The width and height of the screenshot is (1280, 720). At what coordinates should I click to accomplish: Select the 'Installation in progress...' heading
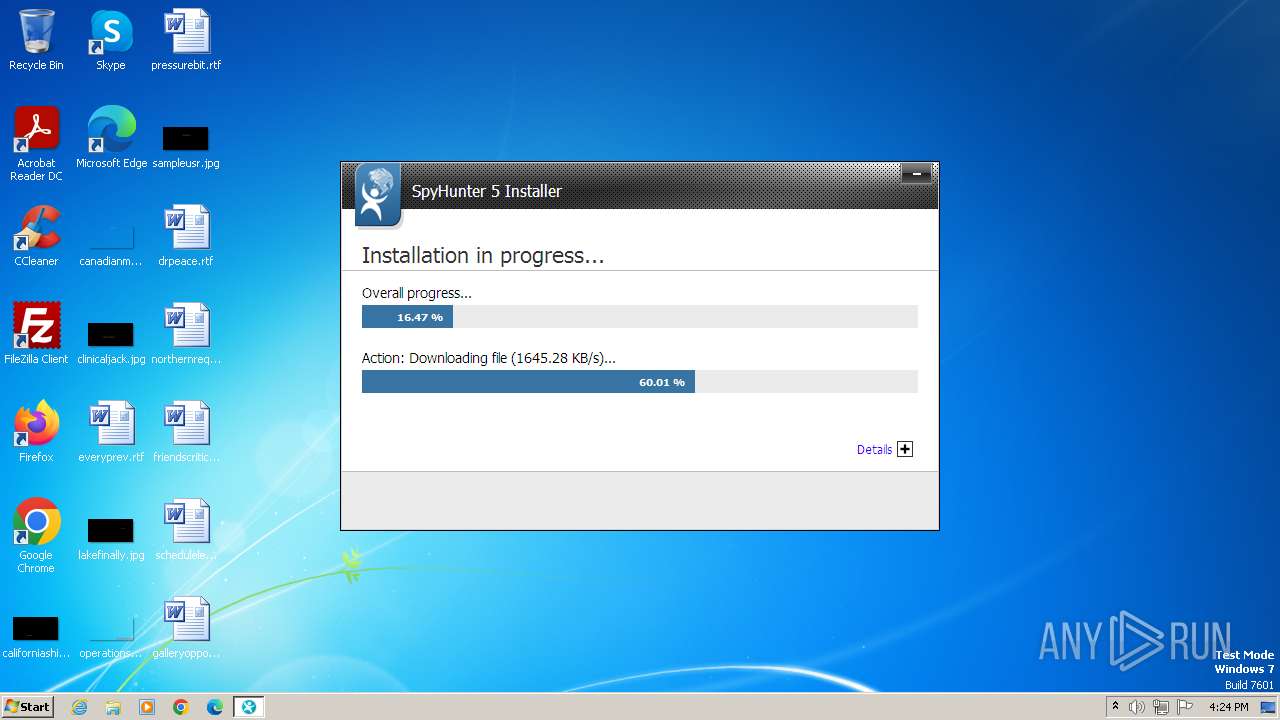(x=483, y=256)
